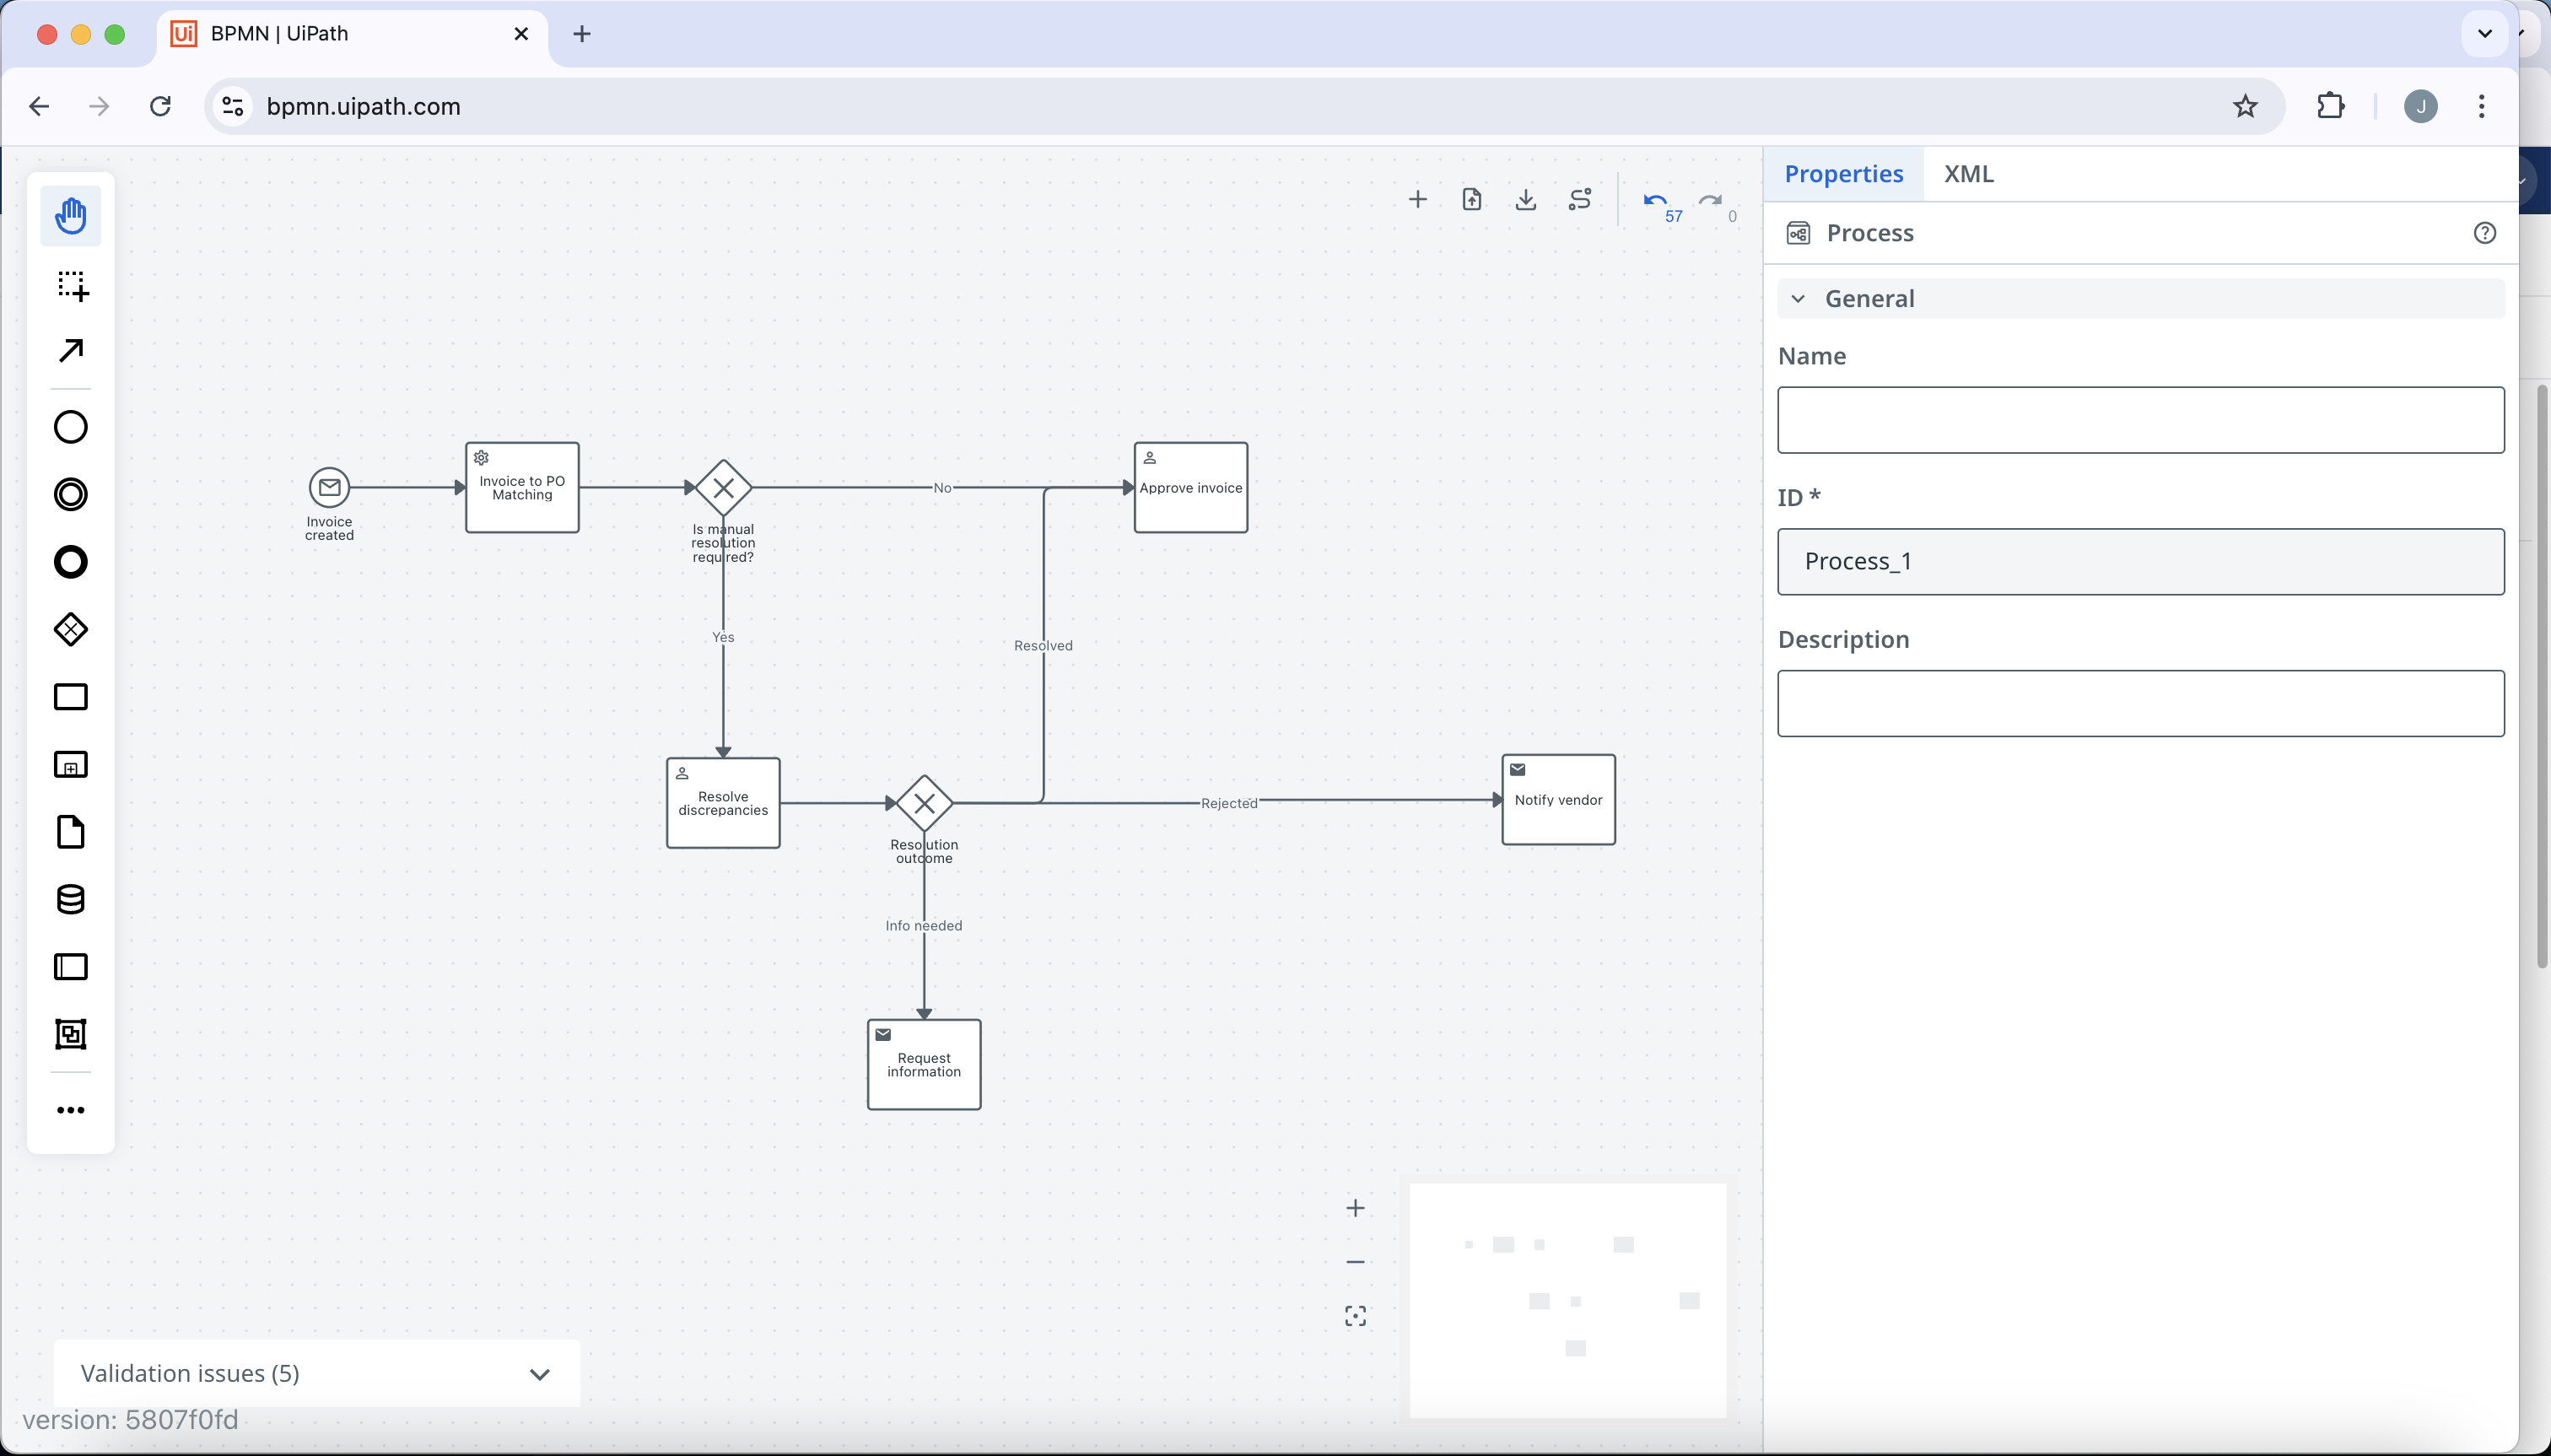Click the Resolved flow label
The height and width of the screenshot is (1456, 2551).
click(1043, 646)
